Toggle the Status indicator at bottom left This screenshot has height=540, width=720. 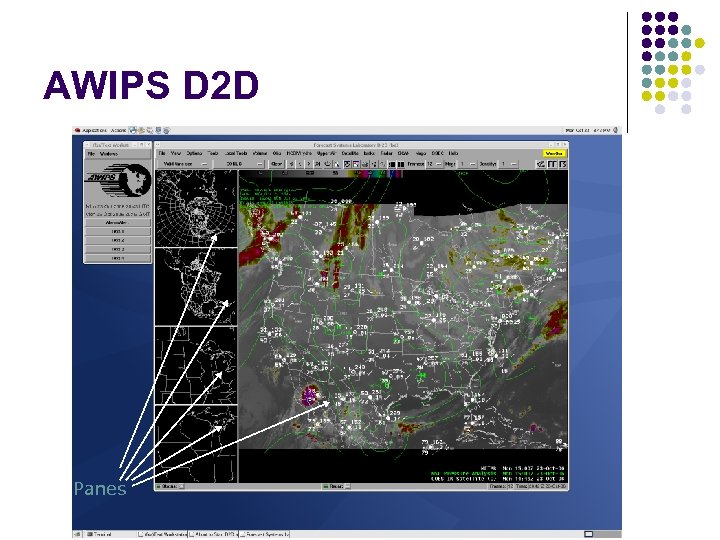(x=170, y=486)
